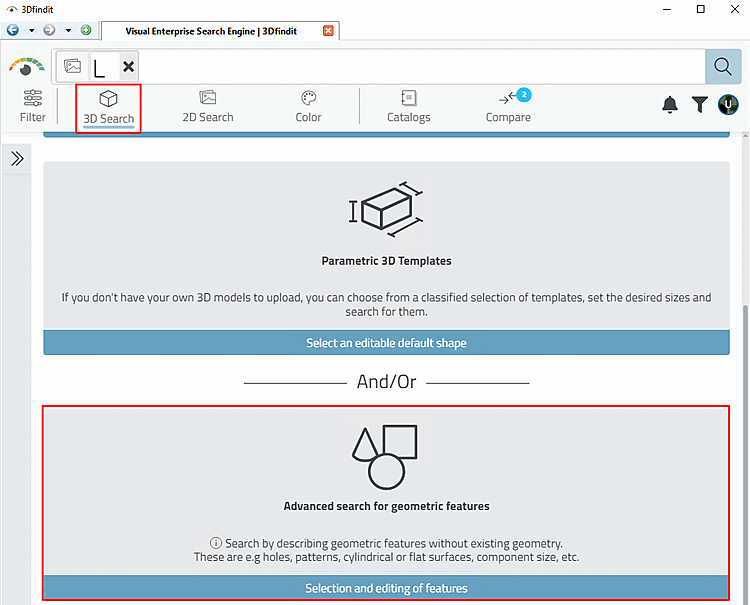750x605 pixels.
Task: Click the 3Dfindit title bar app icon
Action: pyautogui.click(x=12, y=9)
